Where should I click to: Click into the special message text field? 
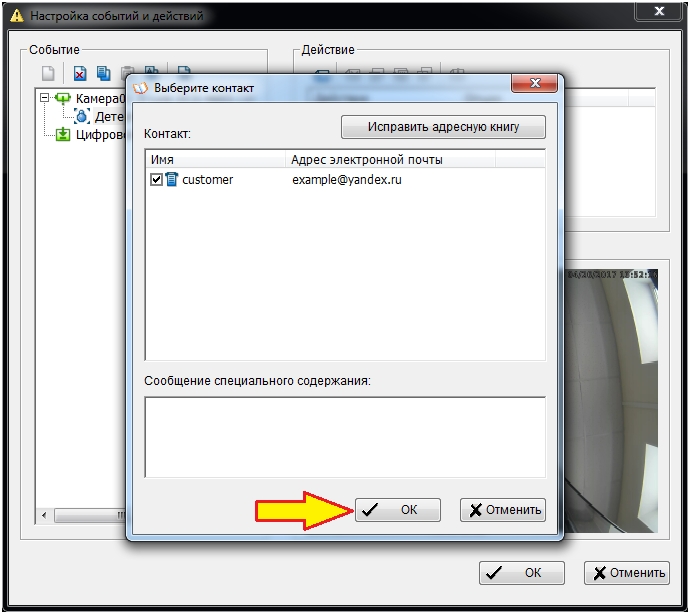coord(345,437)
